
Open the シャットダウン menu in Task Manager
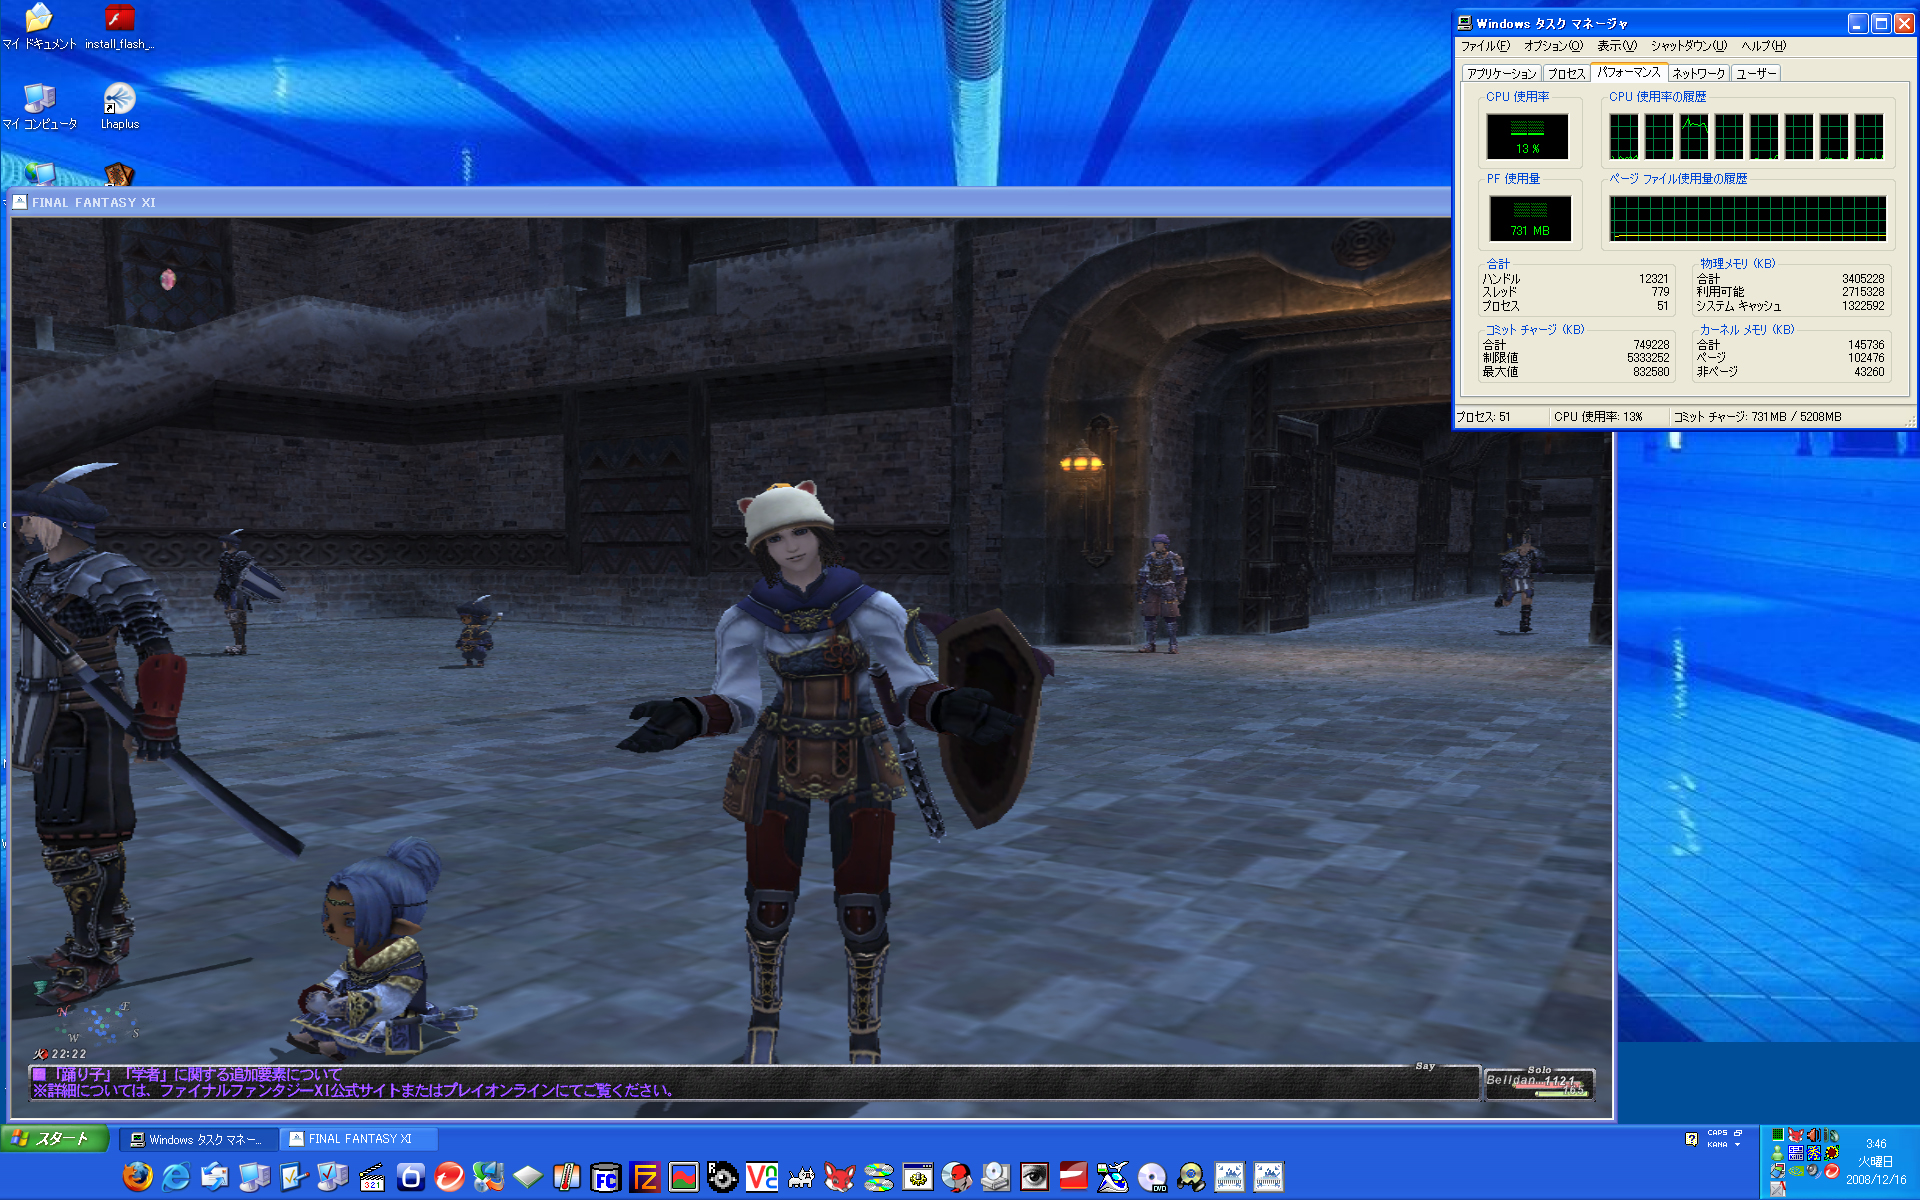(1688, 46)
